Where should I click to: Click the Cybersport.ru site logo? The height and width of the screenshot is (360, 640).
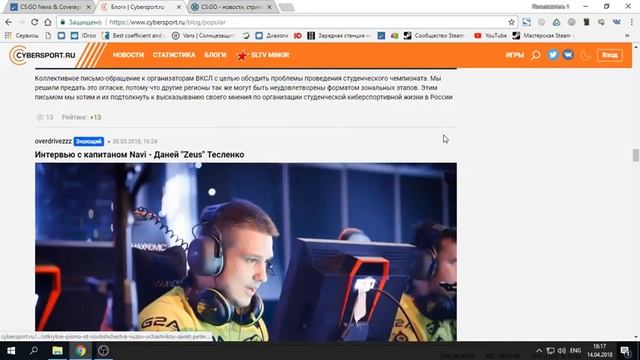click(43, 55)
